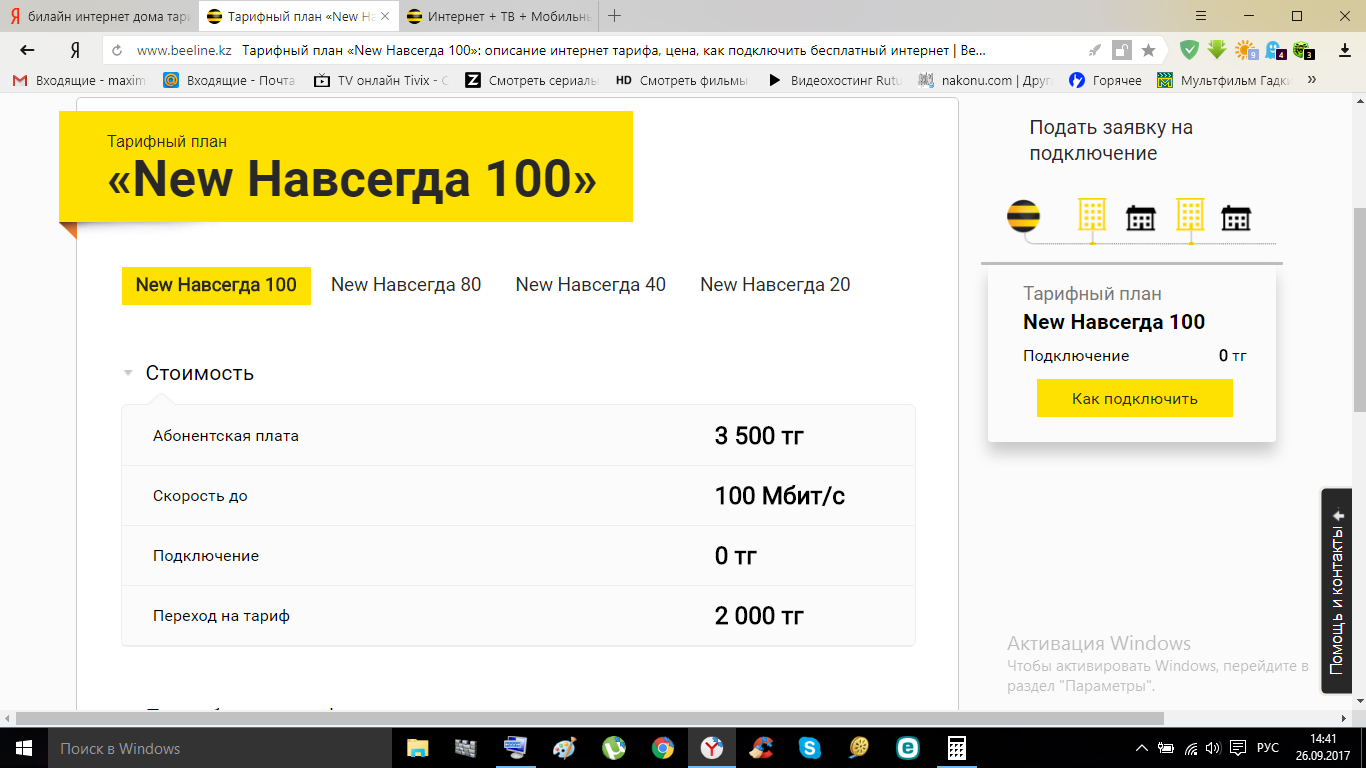Show more bookmarks with double chevron
Screen dimensions: 1366x768
(x=1311, y=80)
